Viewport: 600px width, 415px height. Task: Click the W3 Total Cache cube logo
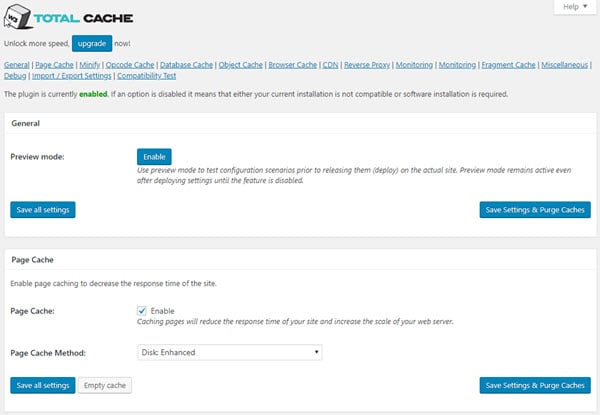point(18,19)
